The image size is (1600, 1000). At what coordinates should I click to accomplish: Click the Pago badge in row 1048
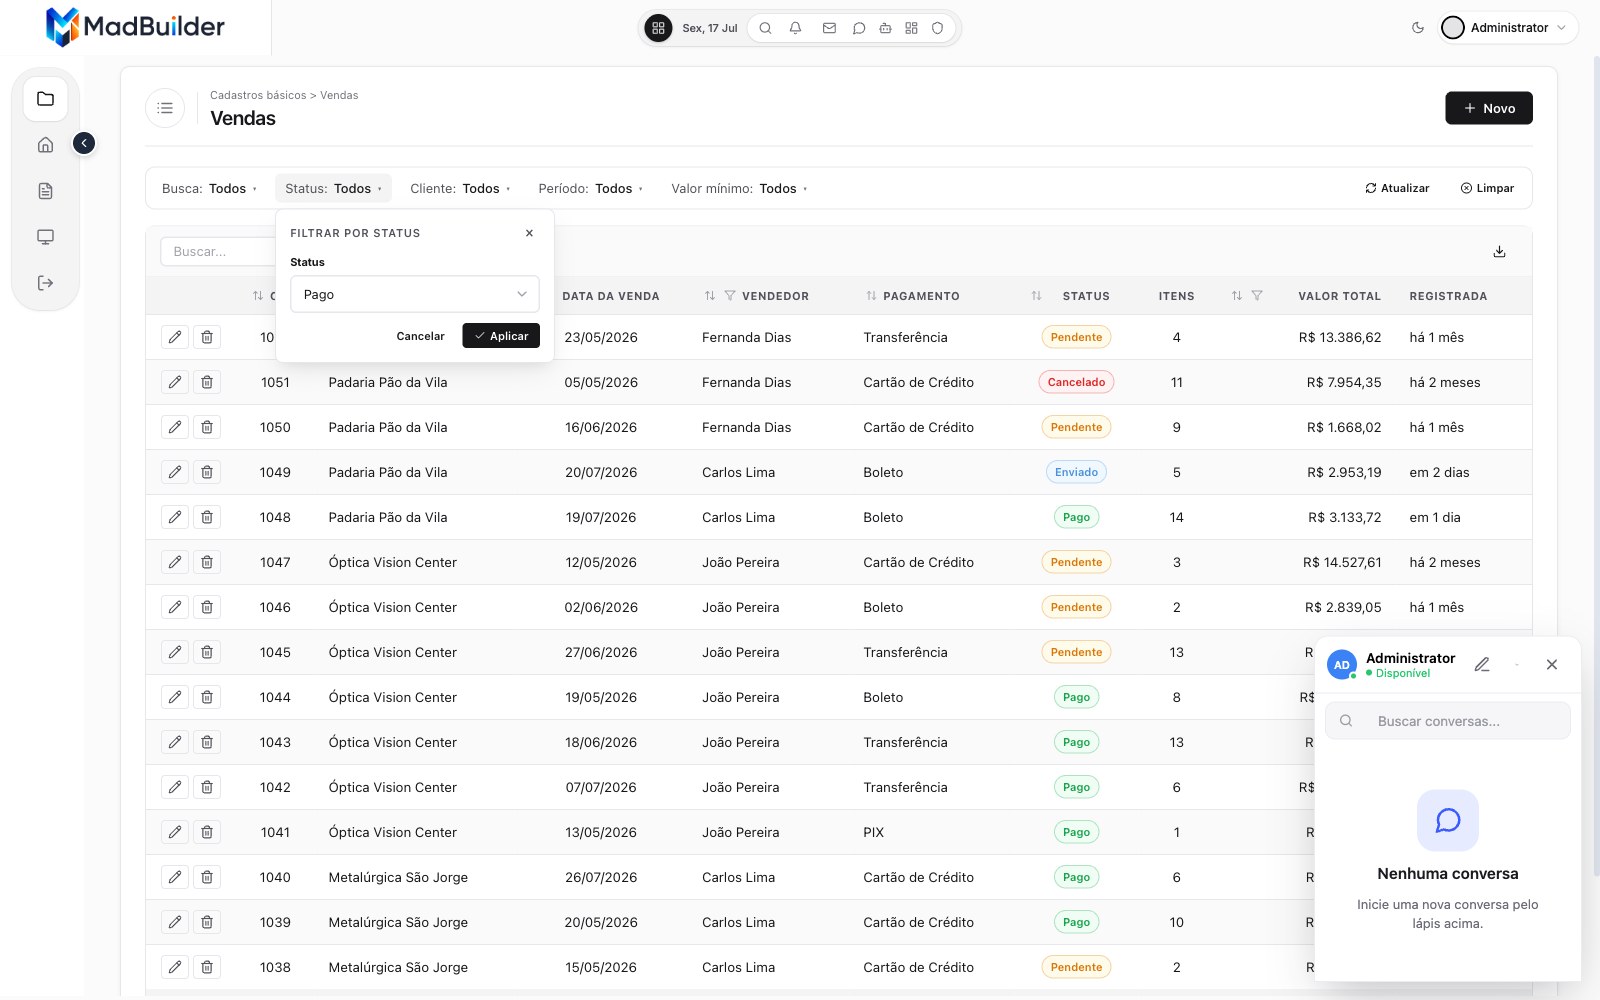click(1076, 517)
